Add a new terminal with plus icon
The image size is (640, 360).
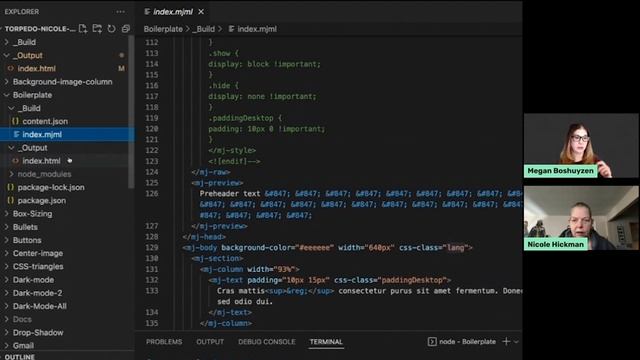click(x=506, y=342)
